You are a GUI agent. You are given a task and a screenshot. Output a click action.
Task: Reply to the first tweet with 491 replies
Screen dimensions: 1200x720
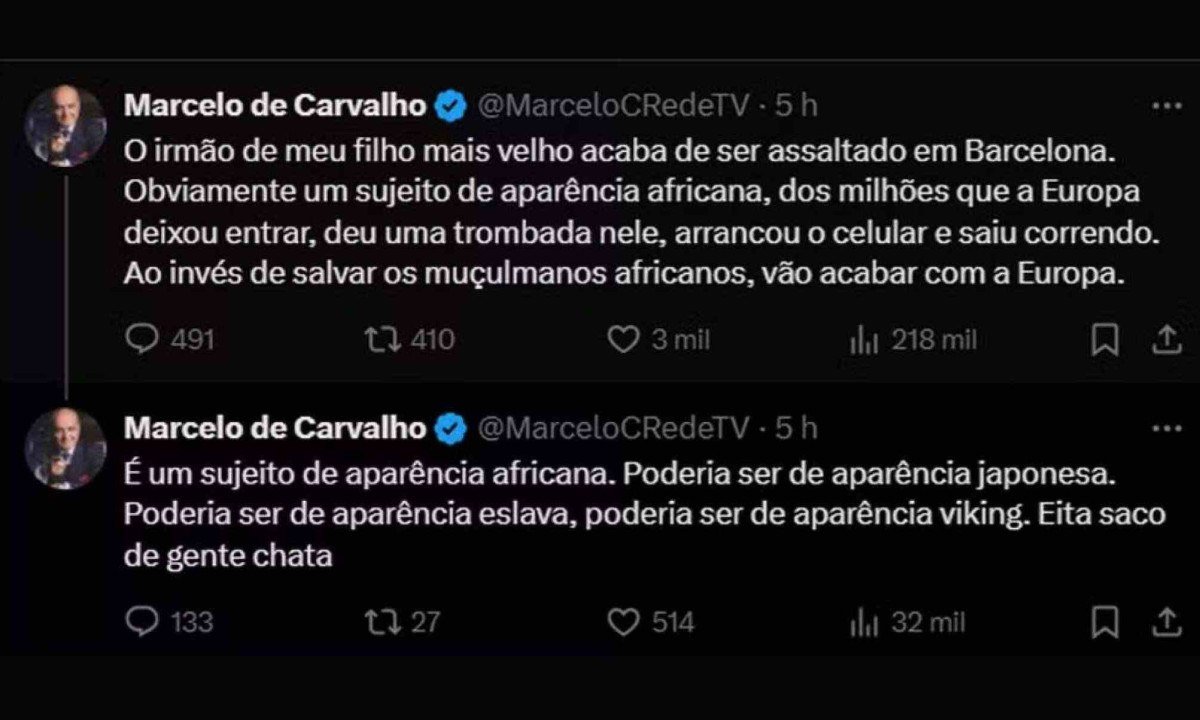click(144, 340)
